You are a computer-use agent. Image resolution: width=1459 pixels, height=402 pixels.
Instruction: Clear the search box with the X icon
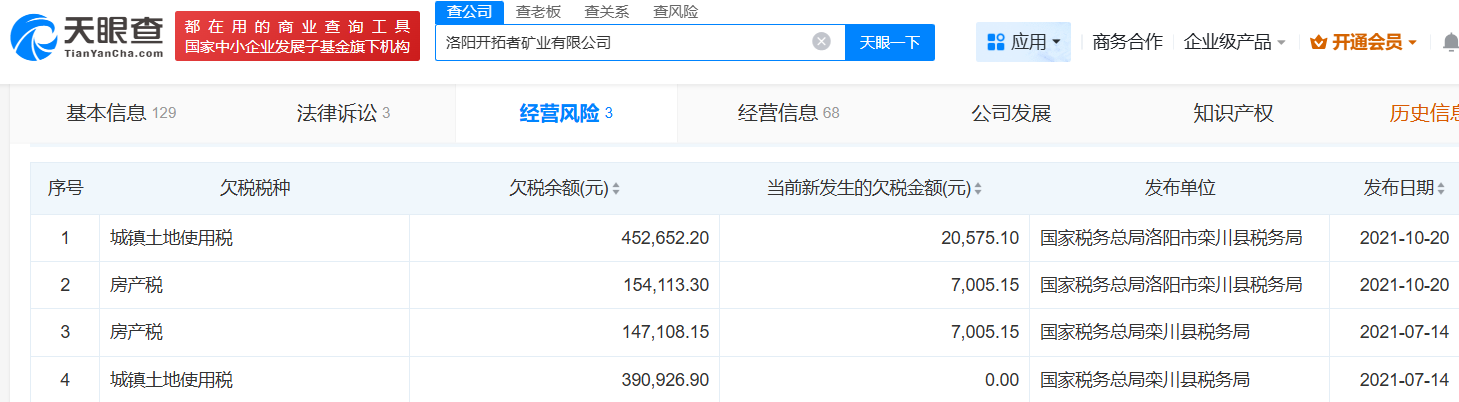pos(821,42)
